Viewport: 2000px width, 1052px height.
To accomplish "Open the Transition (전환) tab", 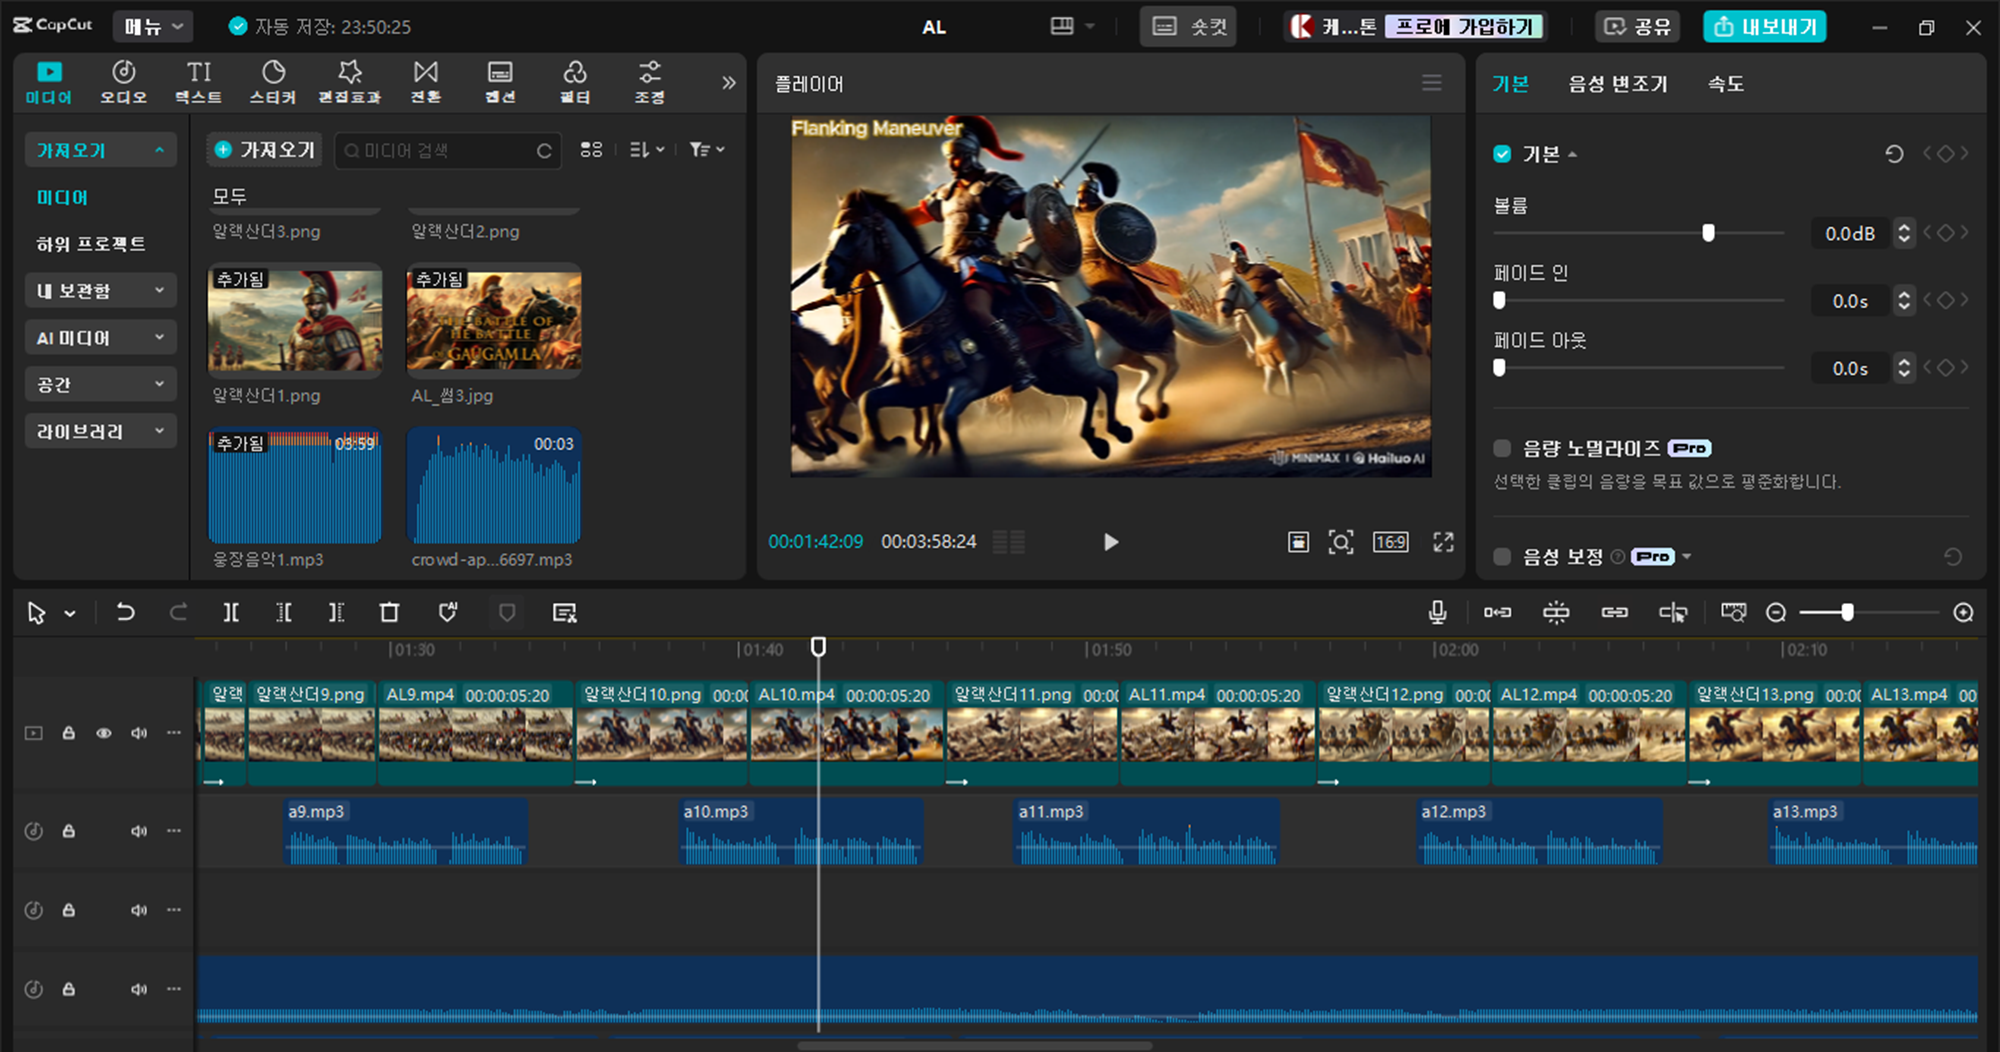I will click(426, 82).
